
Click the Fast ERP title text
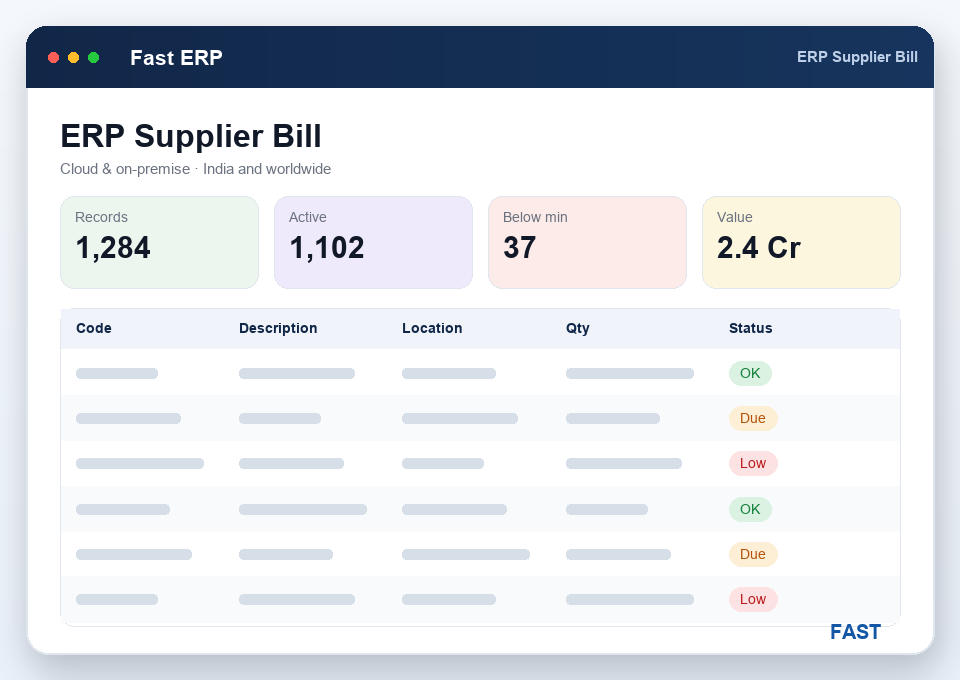tap(176, 58)
